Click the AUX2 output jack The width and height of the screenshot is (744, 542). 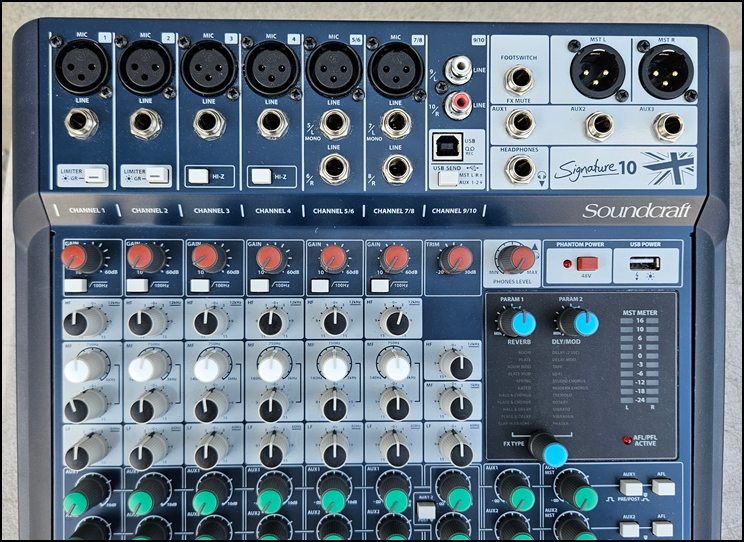click(599, 126)
